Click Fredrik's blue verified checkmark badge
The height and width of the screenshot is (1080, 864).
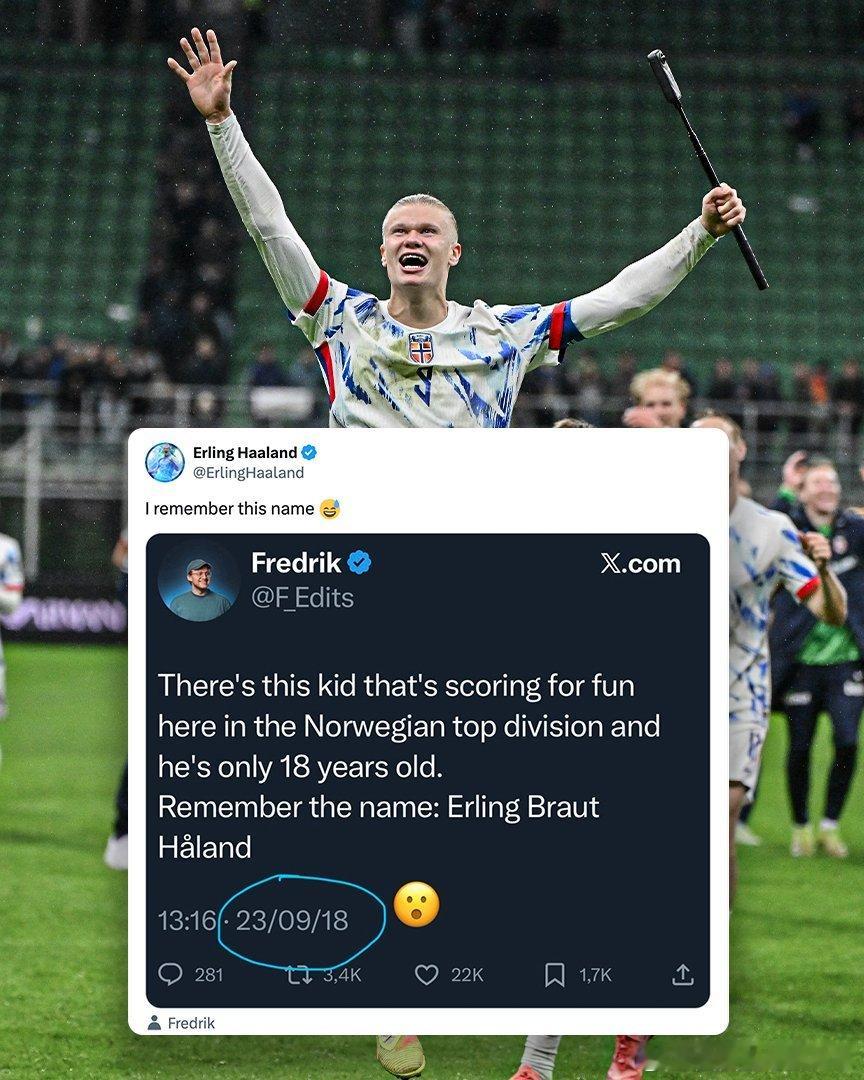click(x=359, y=563)
